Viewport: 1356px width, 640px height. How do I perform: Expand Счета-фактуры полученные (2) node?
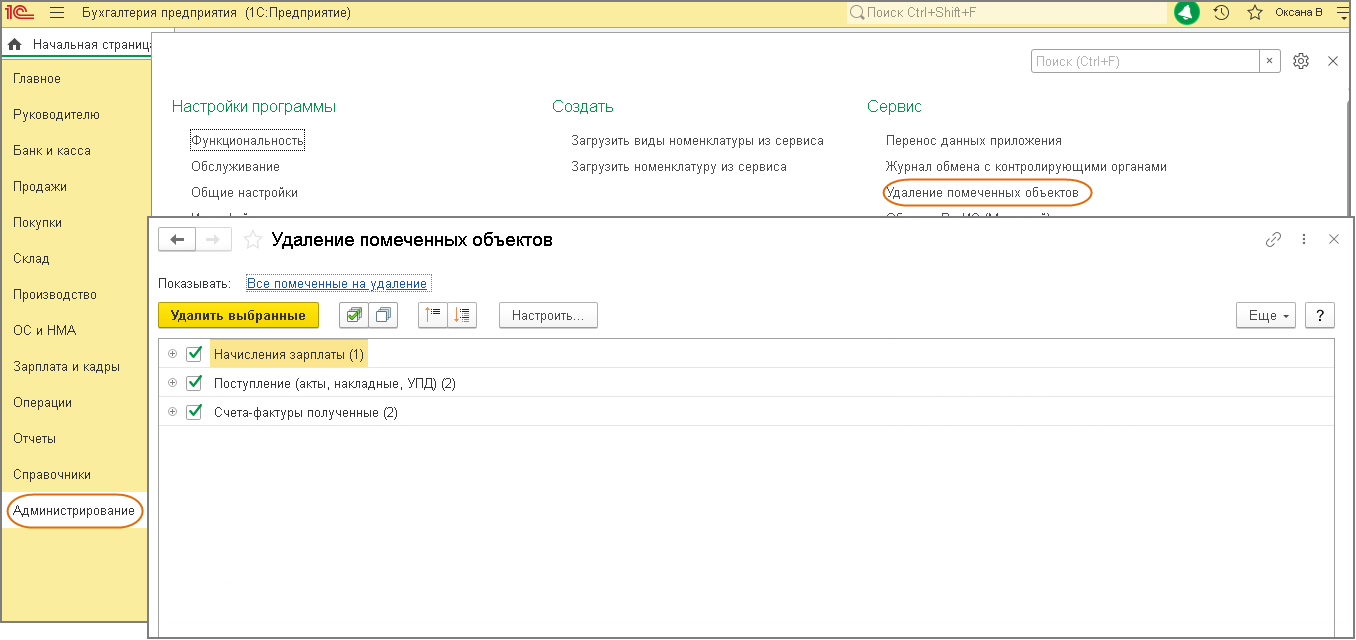(x=172, y=412)
